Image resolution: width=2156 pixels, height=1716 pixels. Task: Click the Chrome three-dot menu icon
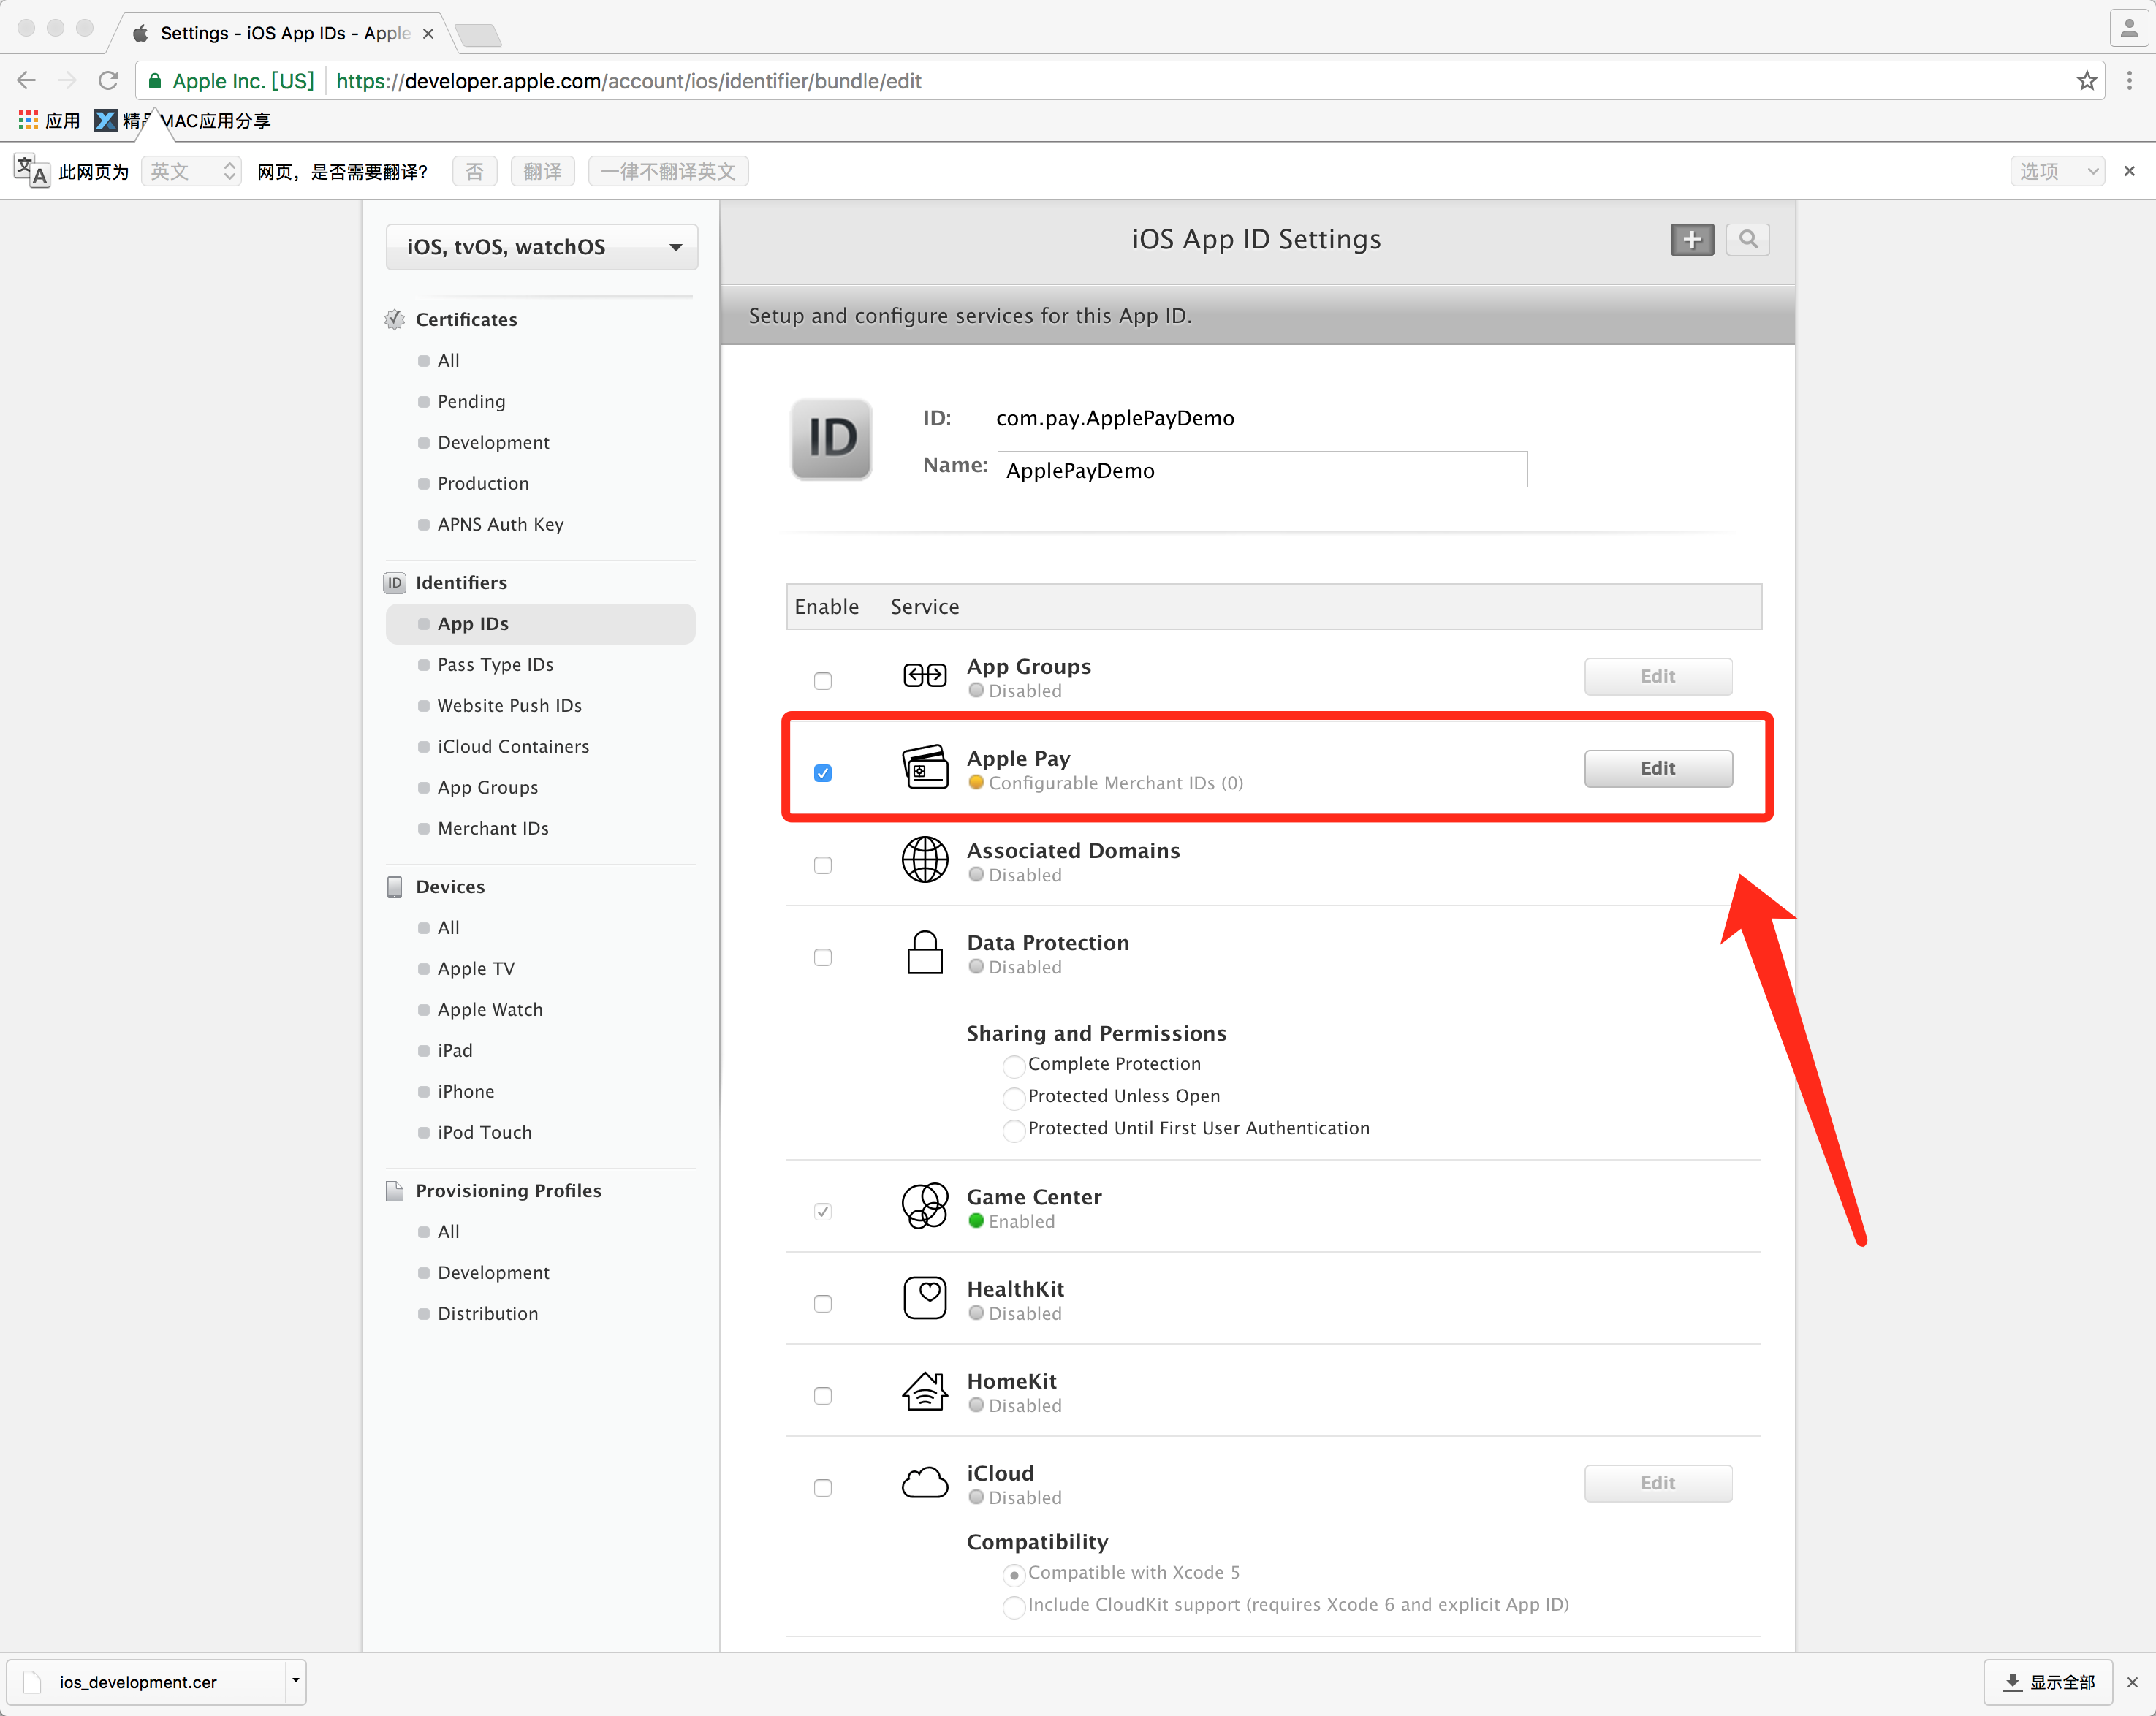point(2129,81)
